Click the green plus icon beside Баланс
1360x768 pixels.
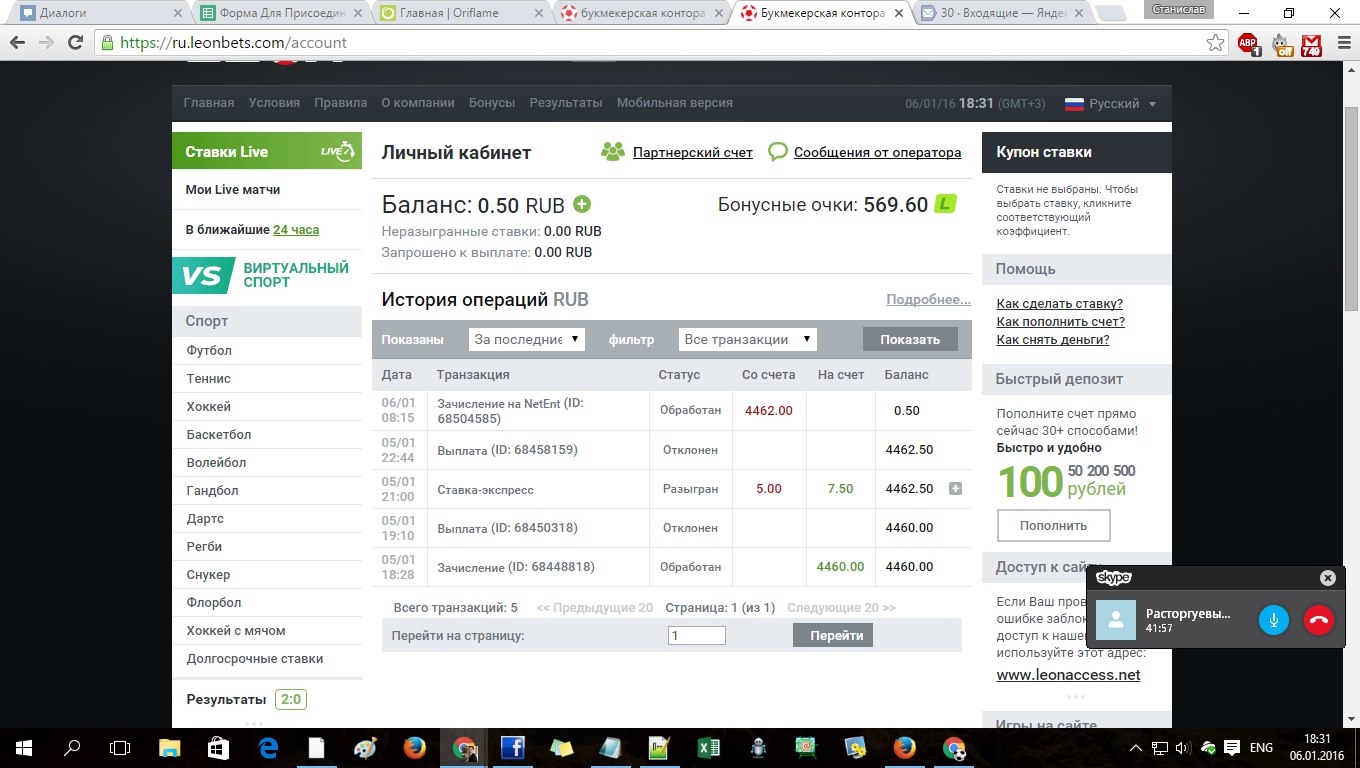(582, 204)
